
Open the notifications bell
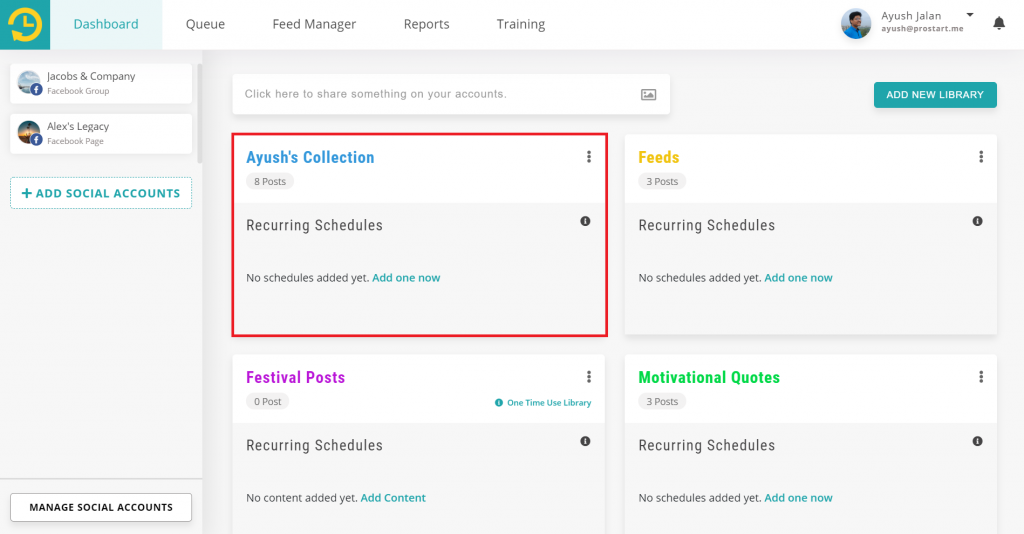click(x=999, y=24)
